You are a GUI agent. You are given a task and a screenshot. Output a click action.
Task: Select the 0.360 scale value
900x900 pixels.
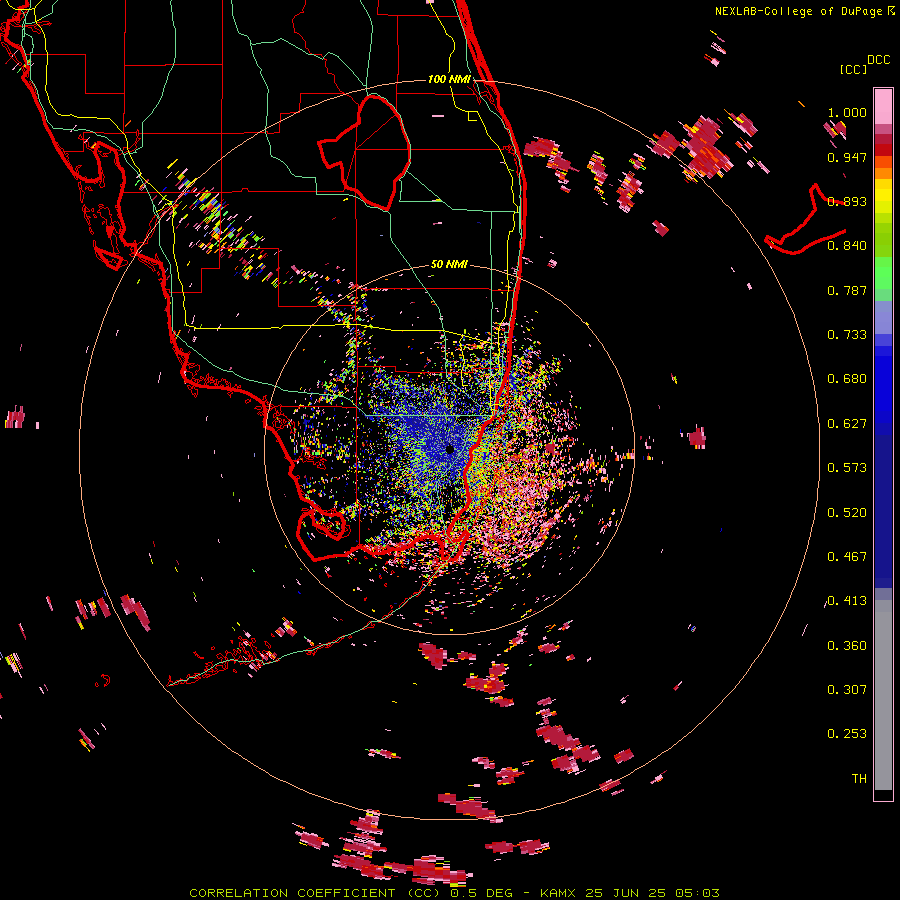[847, 646]
